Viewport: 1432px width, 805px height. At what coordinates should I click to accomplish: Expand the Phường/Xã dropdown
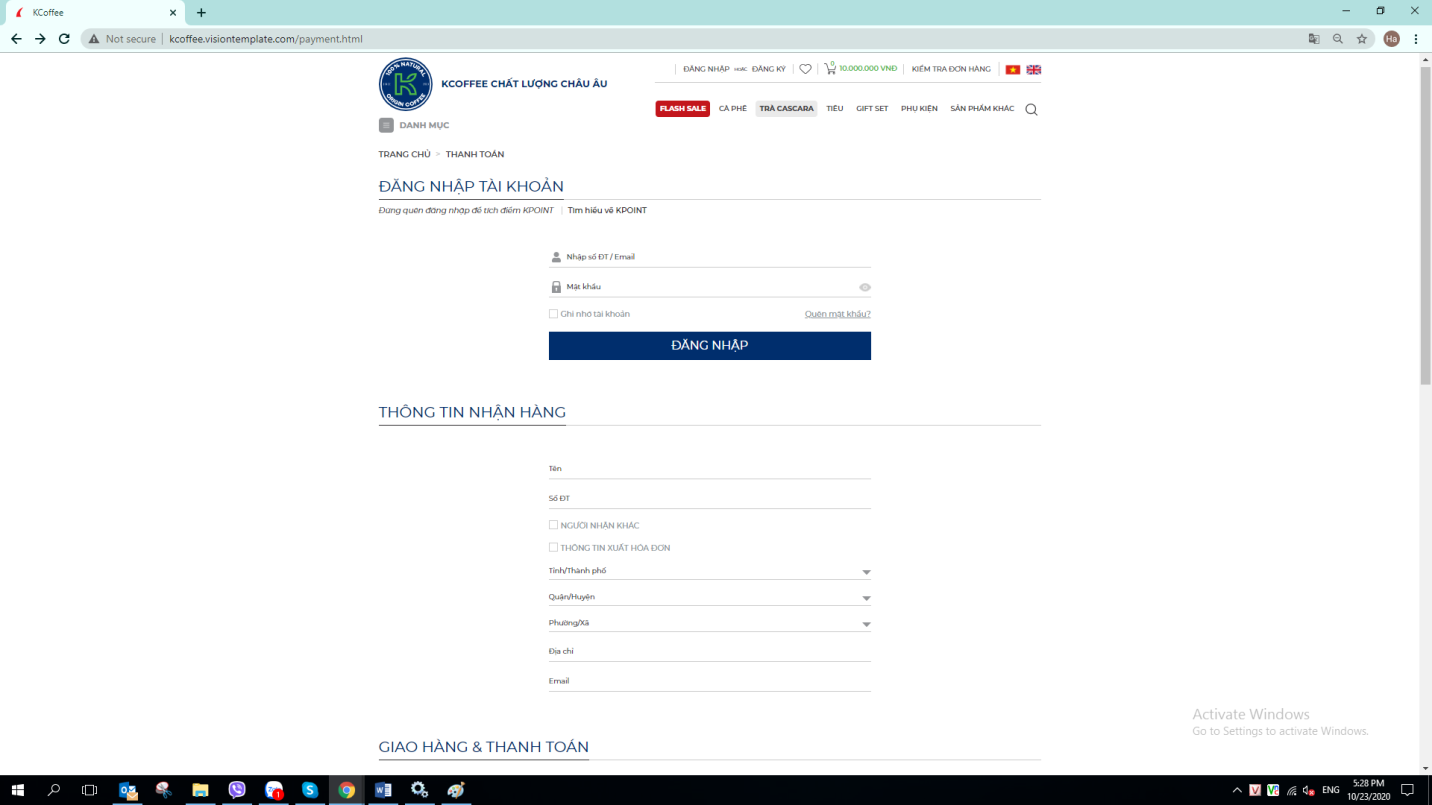(x=866, y=625)
